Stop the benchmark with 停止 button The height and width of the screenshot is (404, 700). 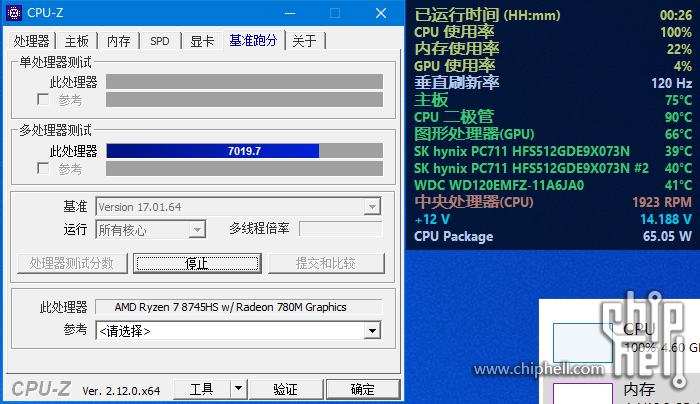197,263
